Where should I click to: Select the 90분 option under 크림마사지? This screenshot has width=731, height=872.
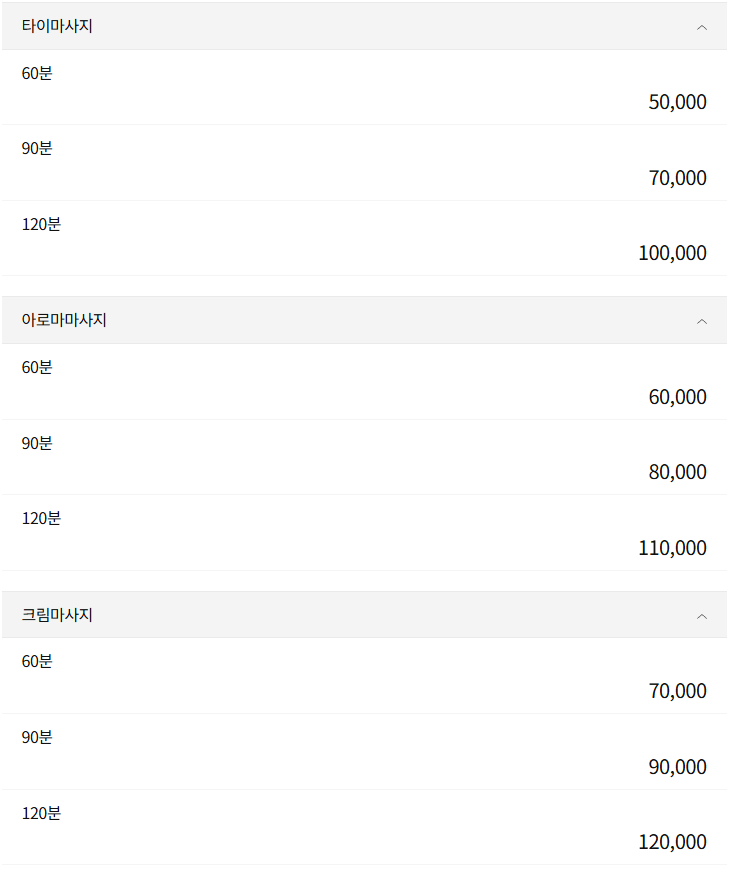coord(37,737)
